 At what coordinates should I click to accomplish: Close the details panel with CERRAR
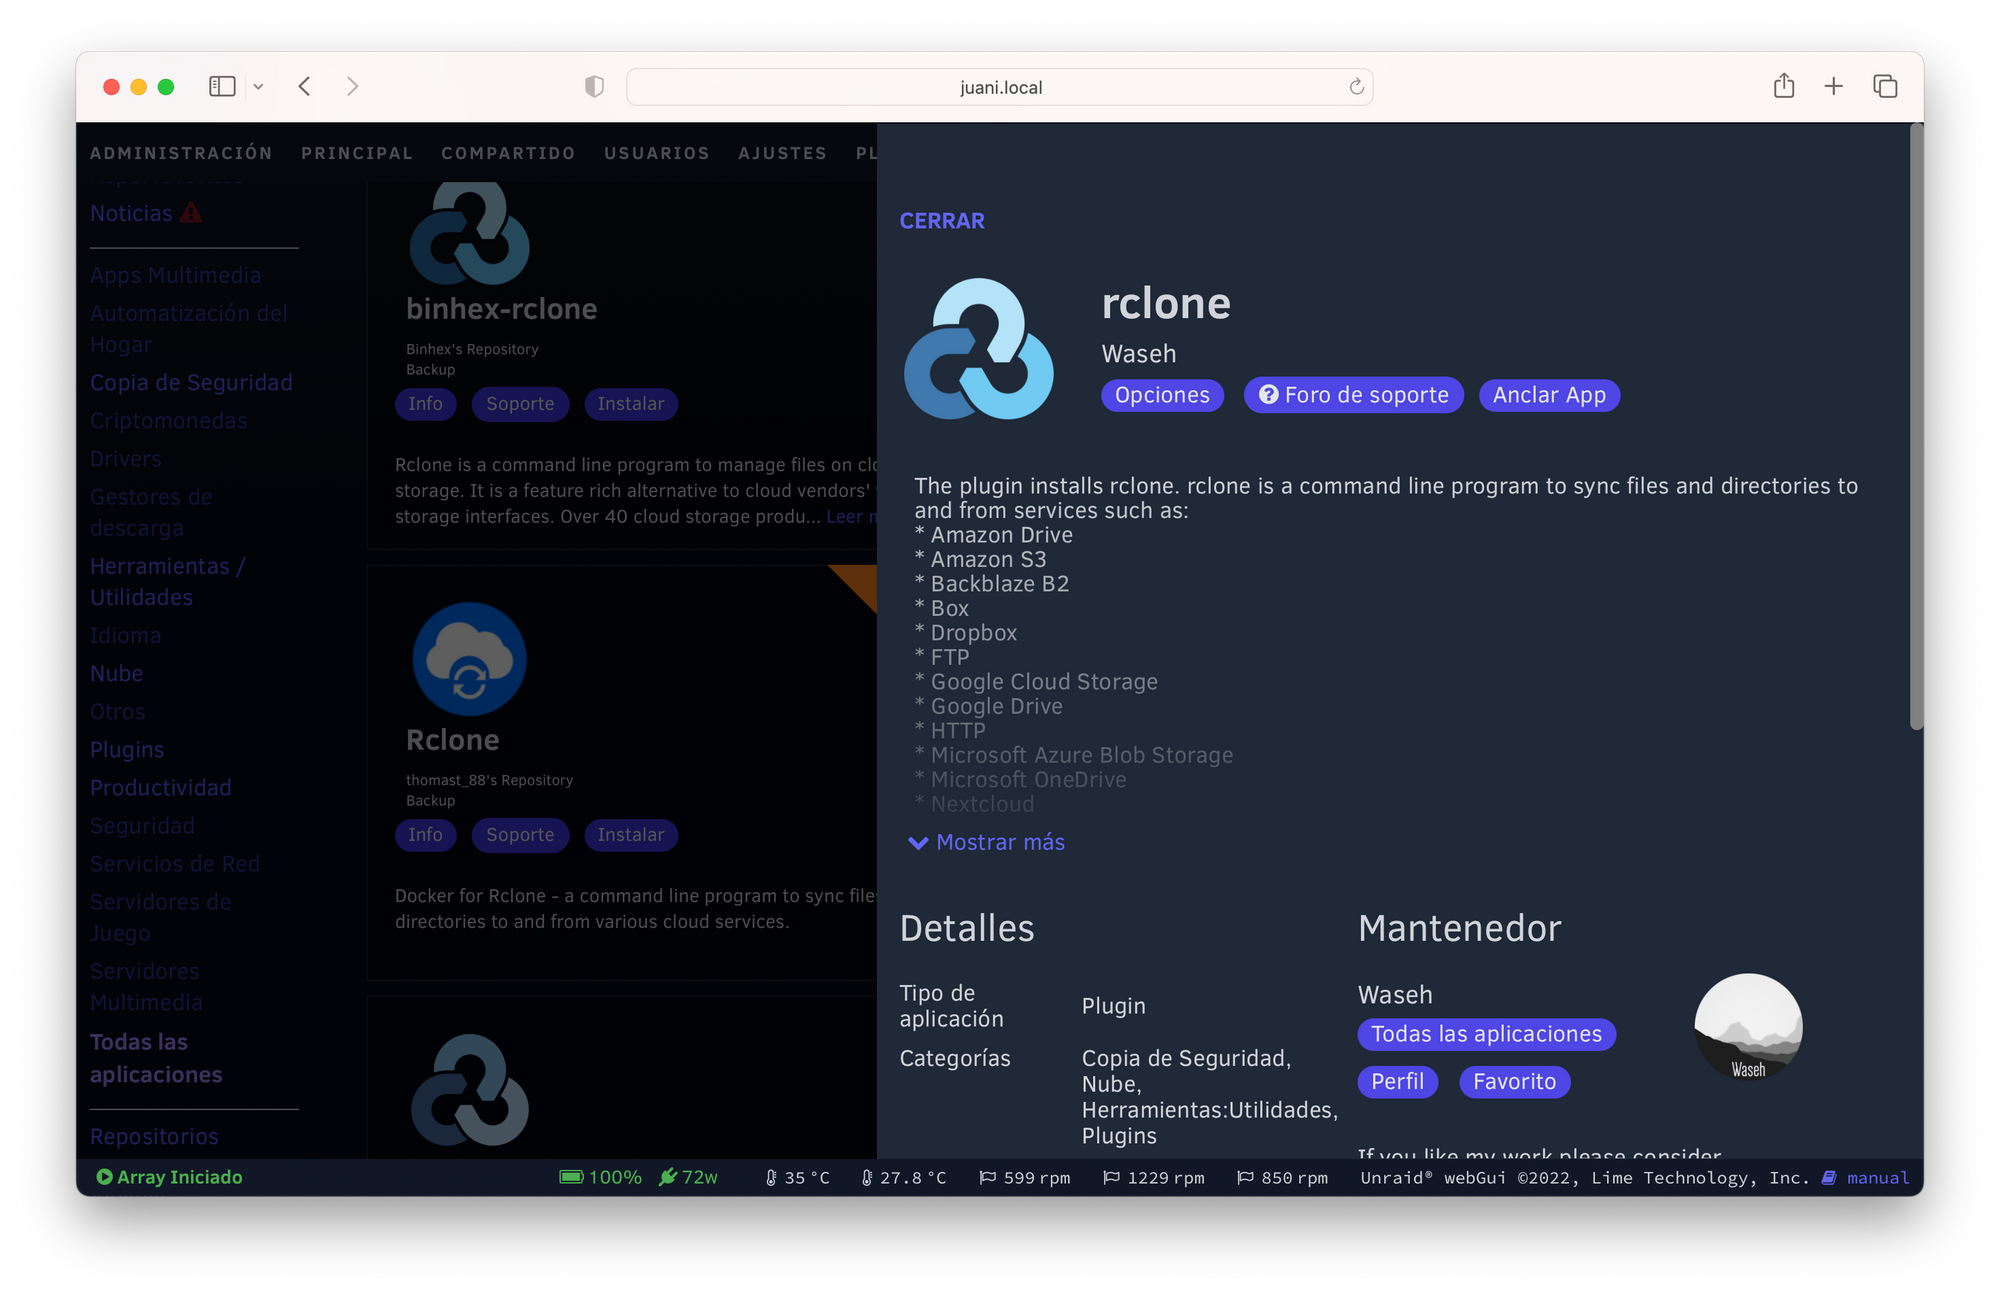941,220
